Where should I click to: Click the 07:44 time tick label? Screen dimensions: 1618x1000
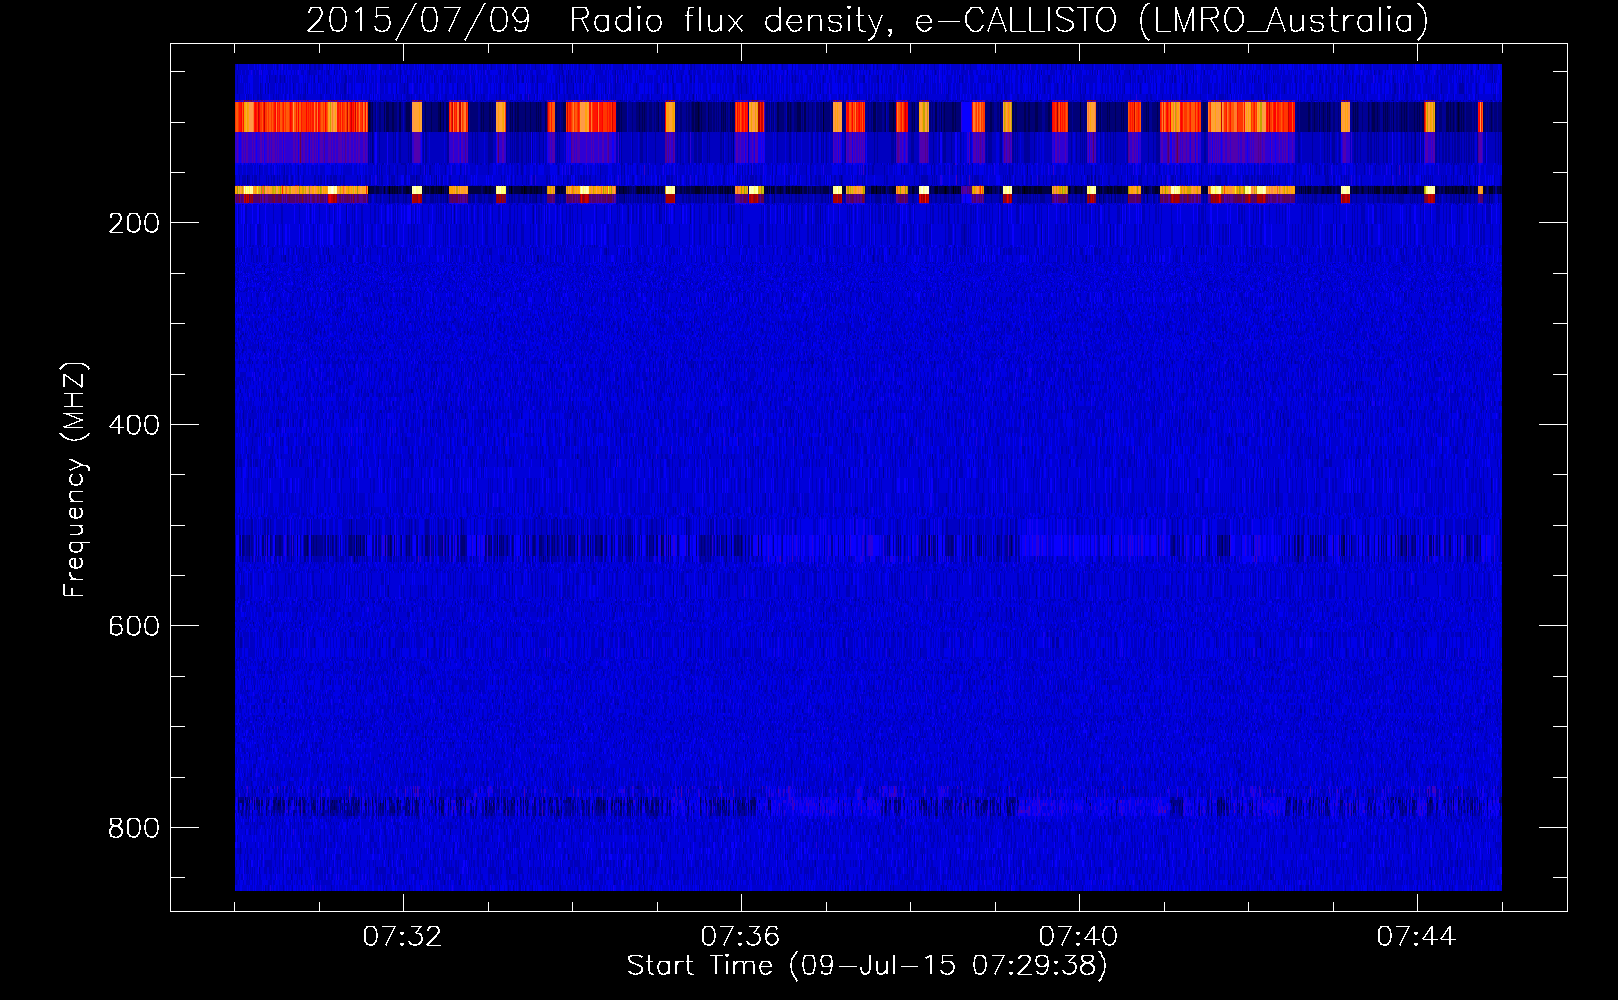tap(1416, 937)
